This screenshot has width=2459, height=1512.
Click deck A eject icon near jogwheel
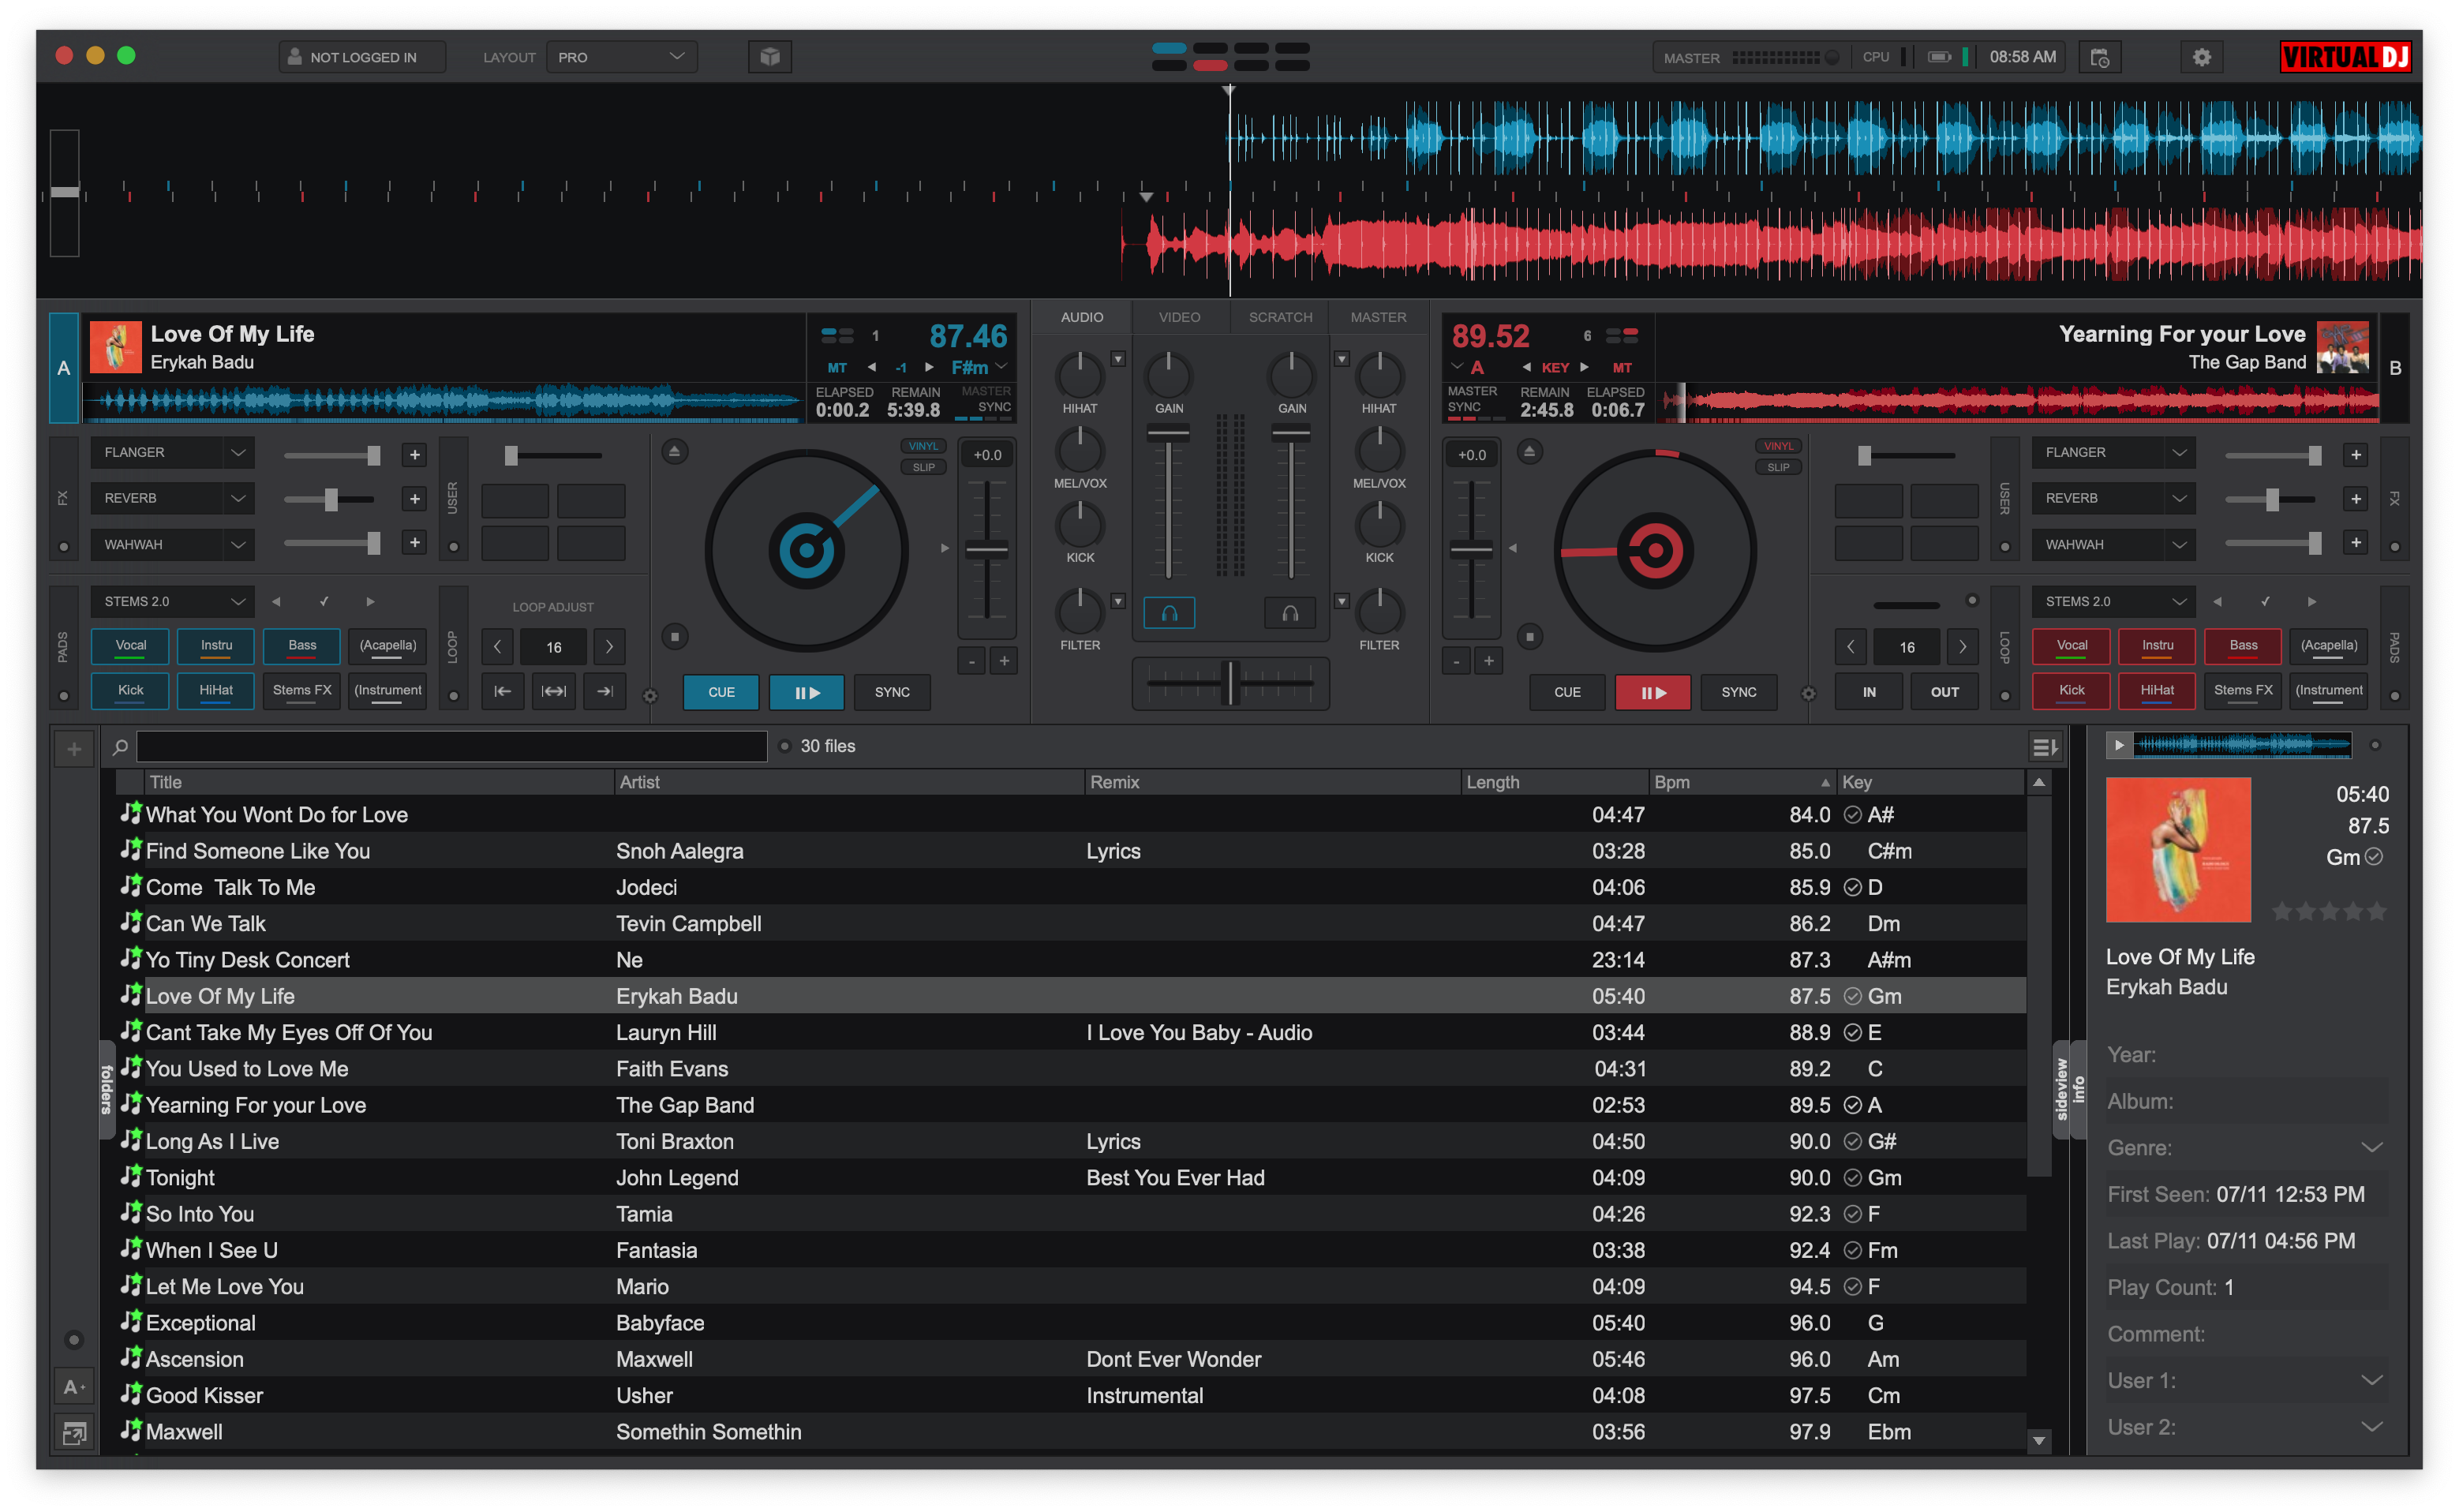coord(675,452)
